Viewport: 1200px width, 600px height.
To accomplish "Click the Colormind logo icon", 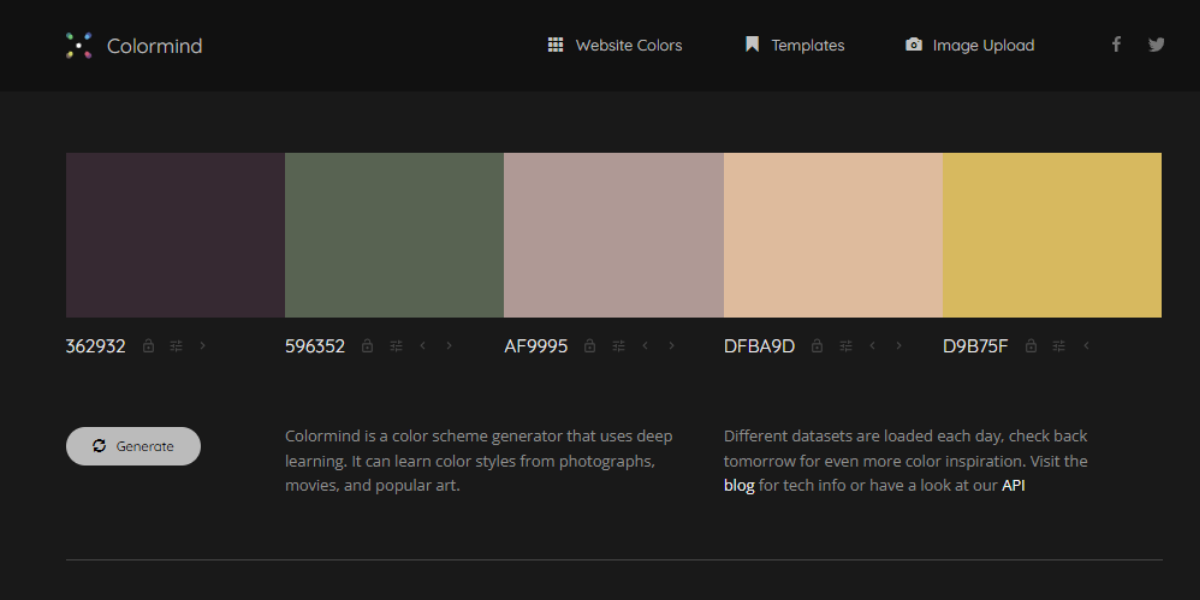I will tap(78, 45).
